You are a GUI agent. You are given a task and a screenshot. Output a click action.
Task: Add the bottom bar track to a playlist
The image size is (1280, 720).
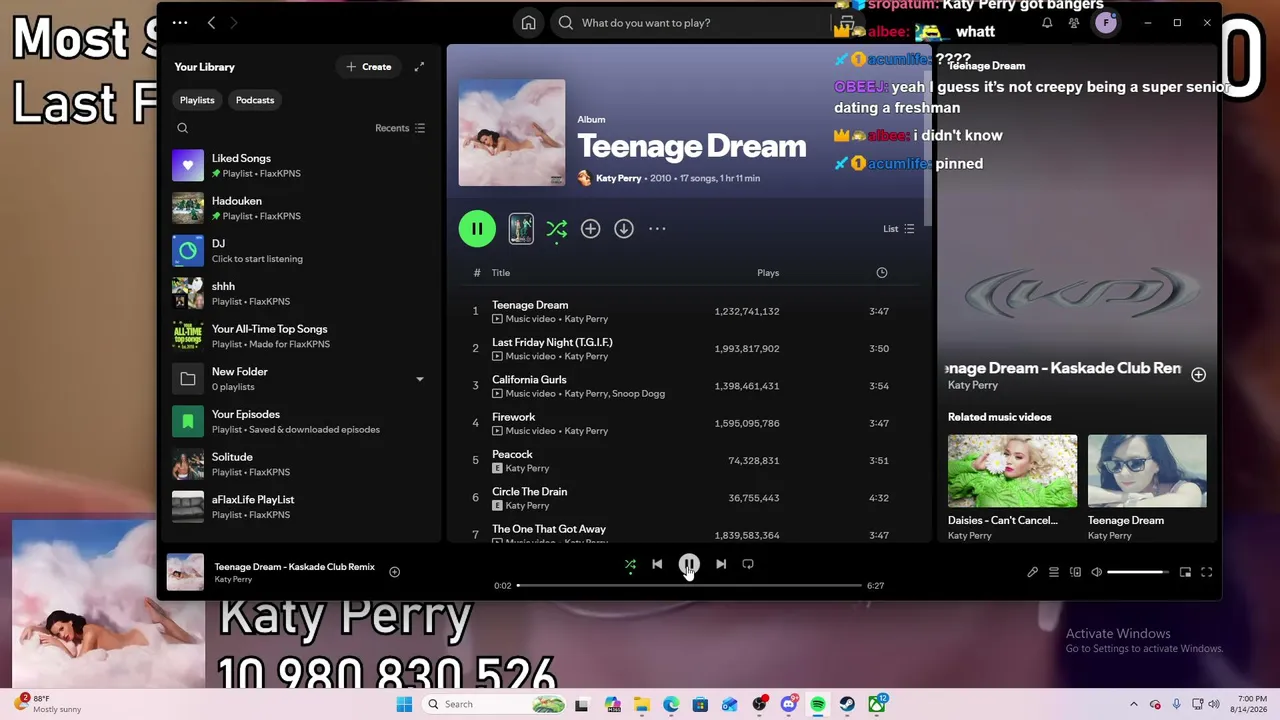pyautogui.click(x=394, y=572)
